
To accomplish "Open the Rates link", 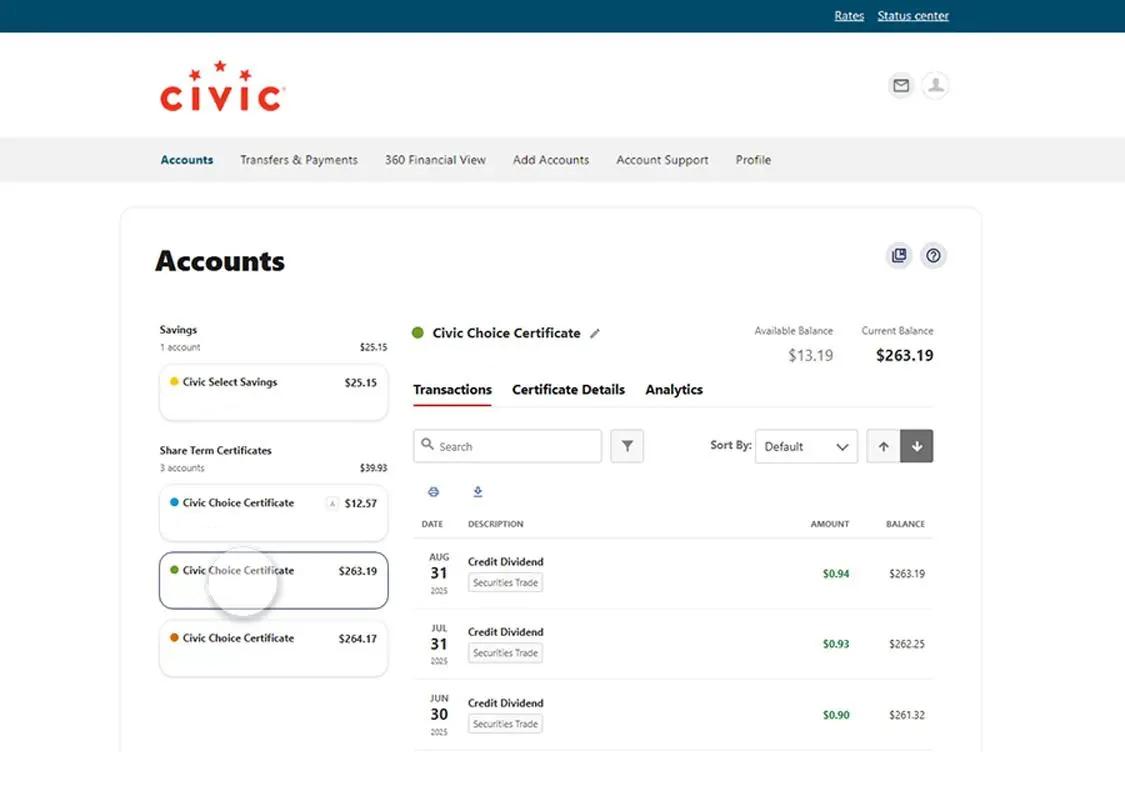I will 849,15.
